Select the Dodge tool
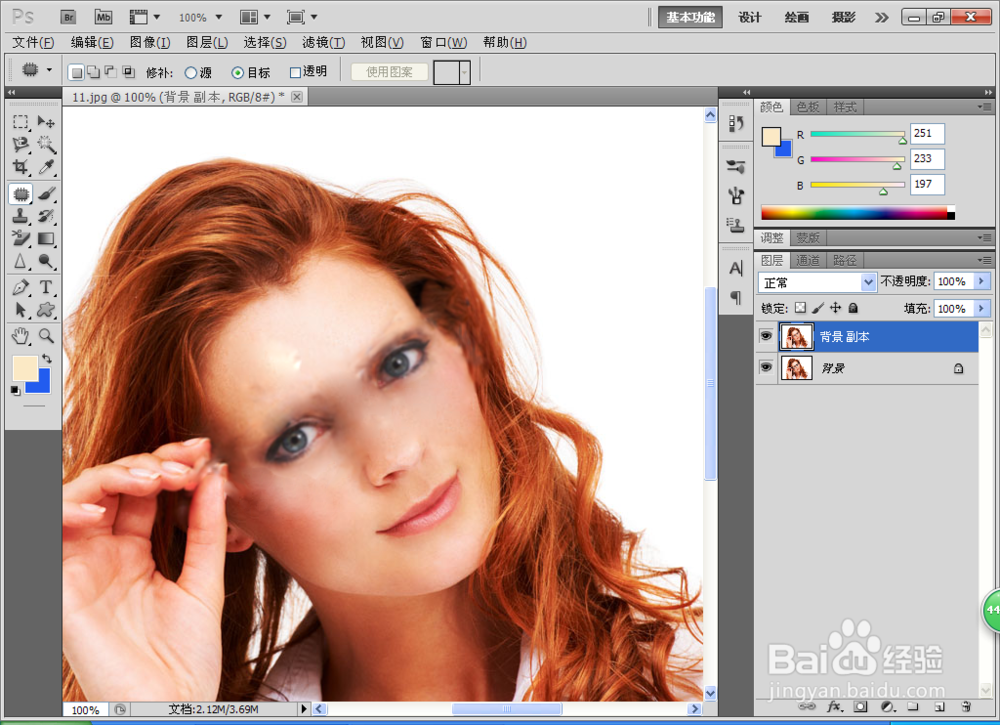 tap(46, 261)
